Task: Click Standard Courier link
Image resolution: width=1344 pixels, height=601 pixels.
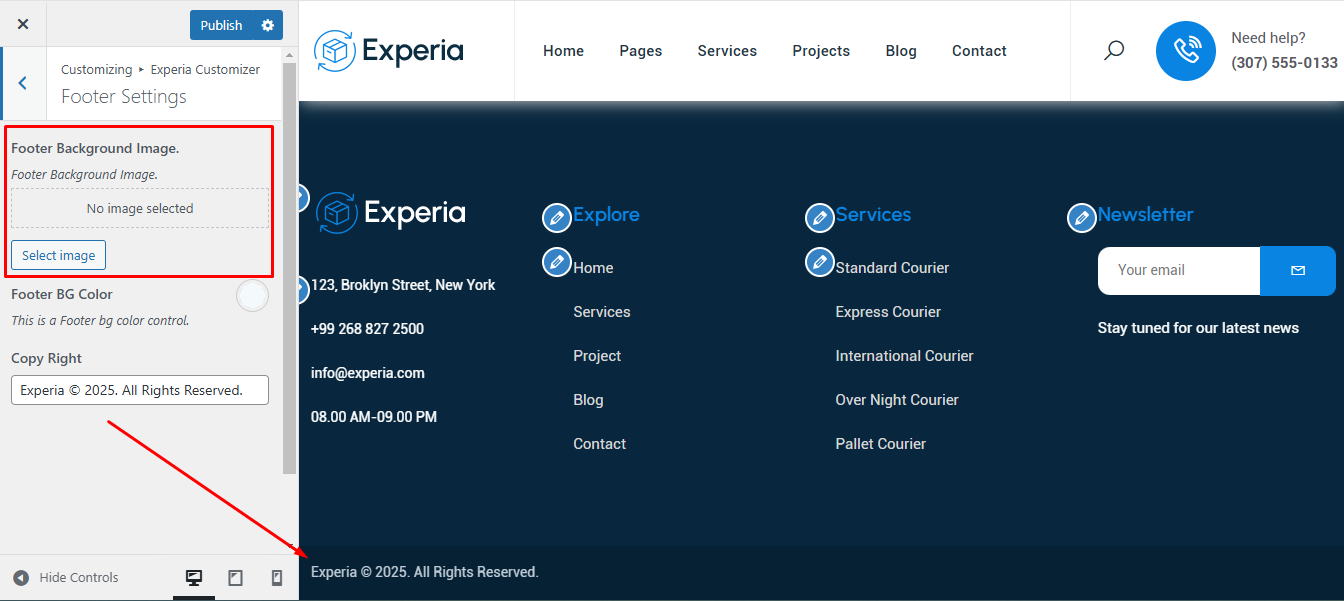Action: 892,268
